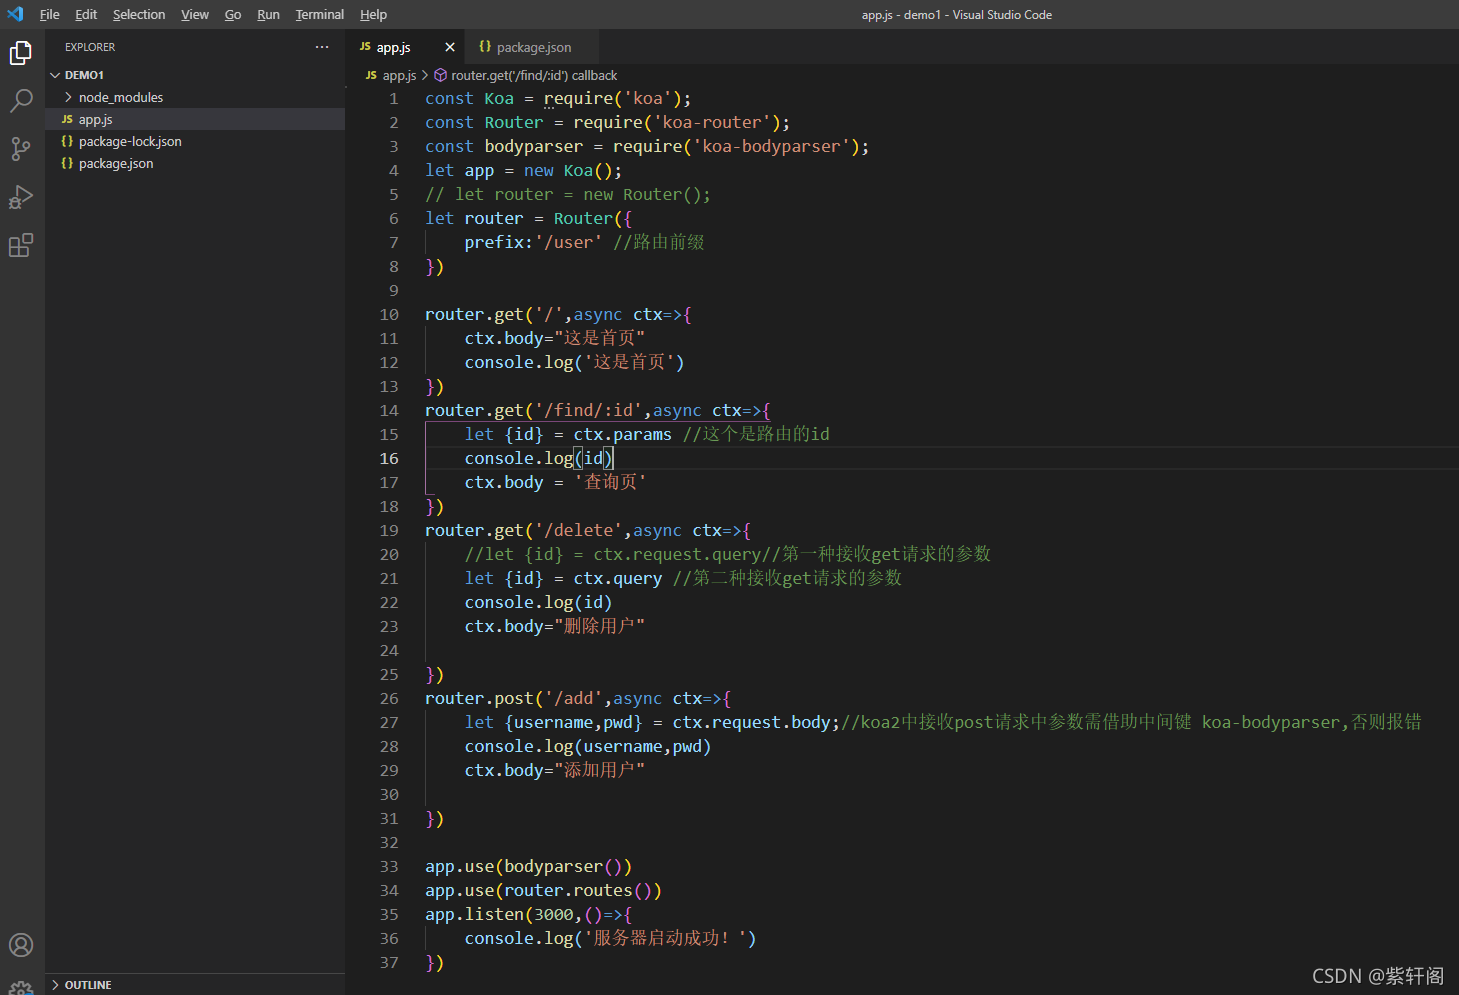
Task: Click the breadcrumb symbol cube icon
Action: tap(440, 75)
